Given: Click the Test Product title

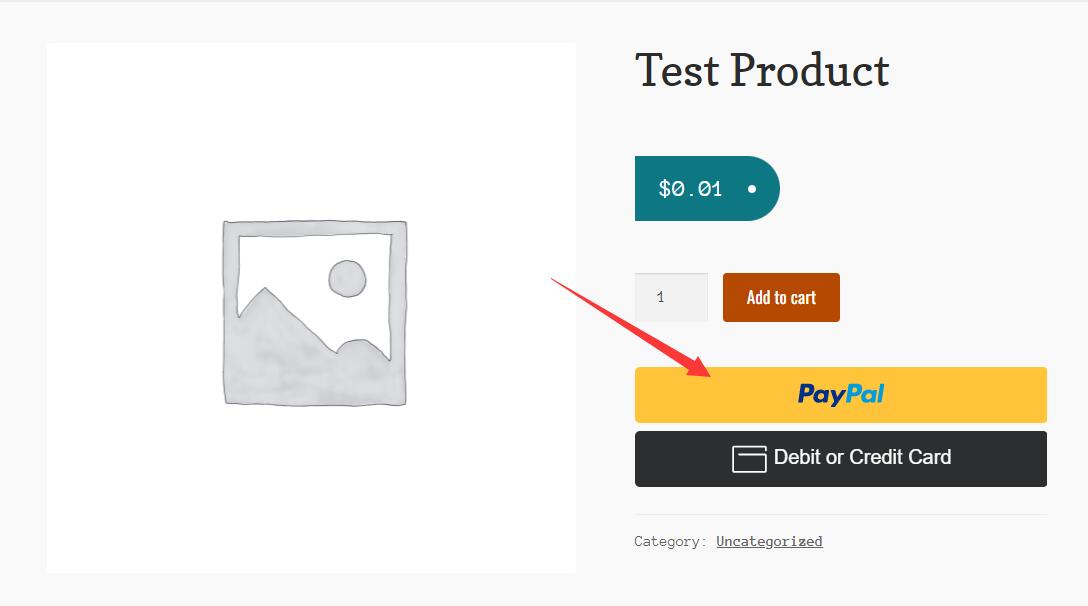Looking at the screenshot, I should [x=762, y=71].
